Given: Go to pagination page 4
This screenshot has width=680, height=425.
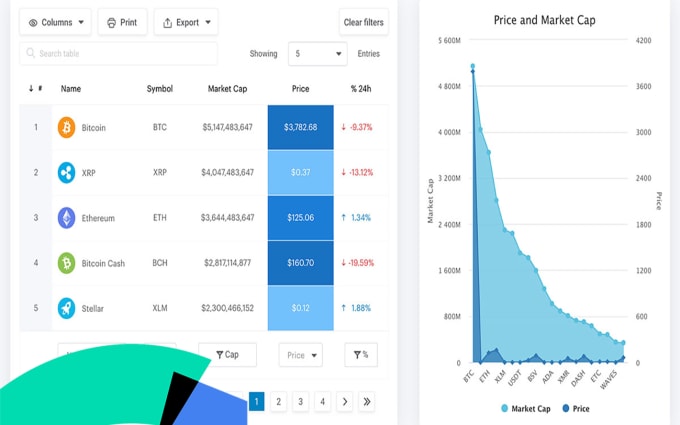Looking at the screenshot, I should coord(322,402).
